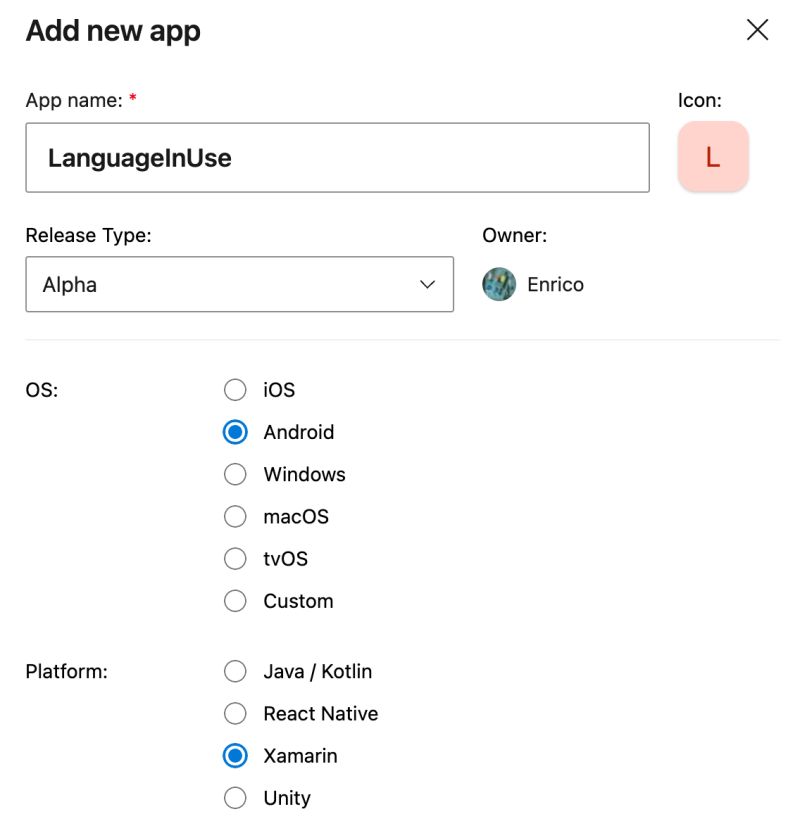Select the iOS radio button
This screenshot has width=800, height=833.
(x=235, y=390)
